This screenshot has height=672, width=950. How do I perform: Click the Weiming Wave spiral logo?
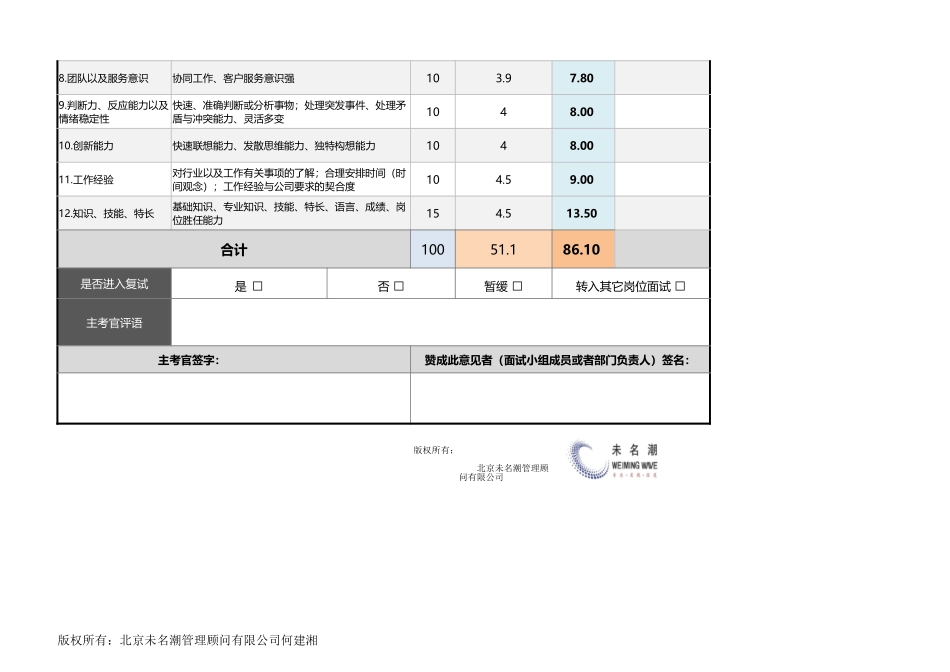pyautogui.click(x=585, y=458)
